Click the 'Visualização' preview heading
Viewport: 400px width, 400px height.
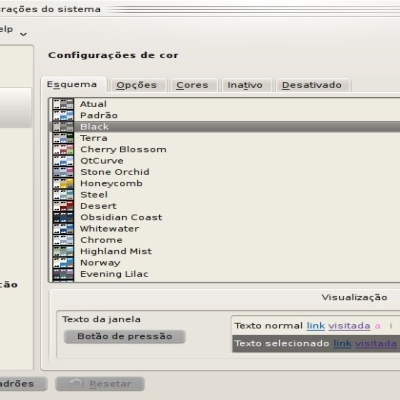tap(354, 297)
